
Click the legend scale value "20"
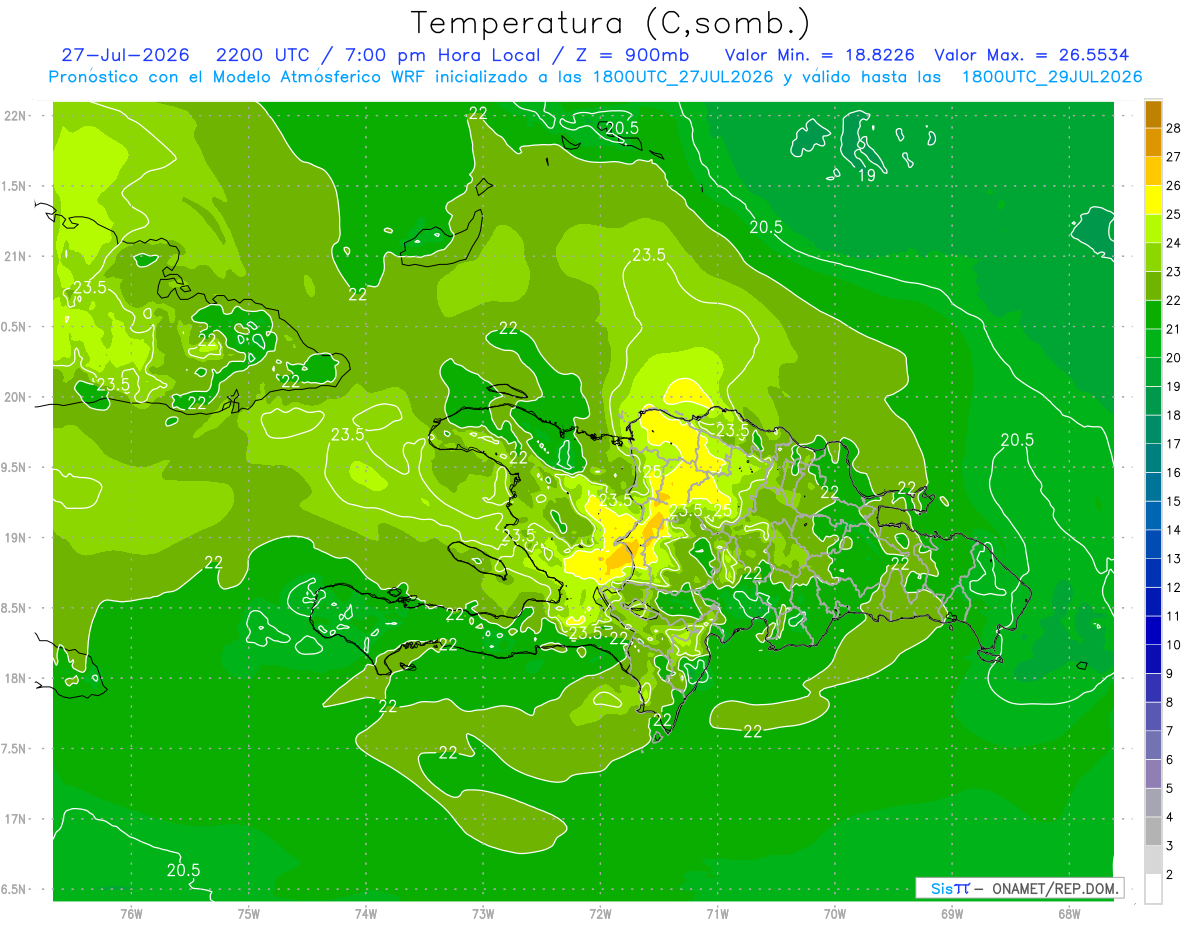click(x=1174, y=357)
